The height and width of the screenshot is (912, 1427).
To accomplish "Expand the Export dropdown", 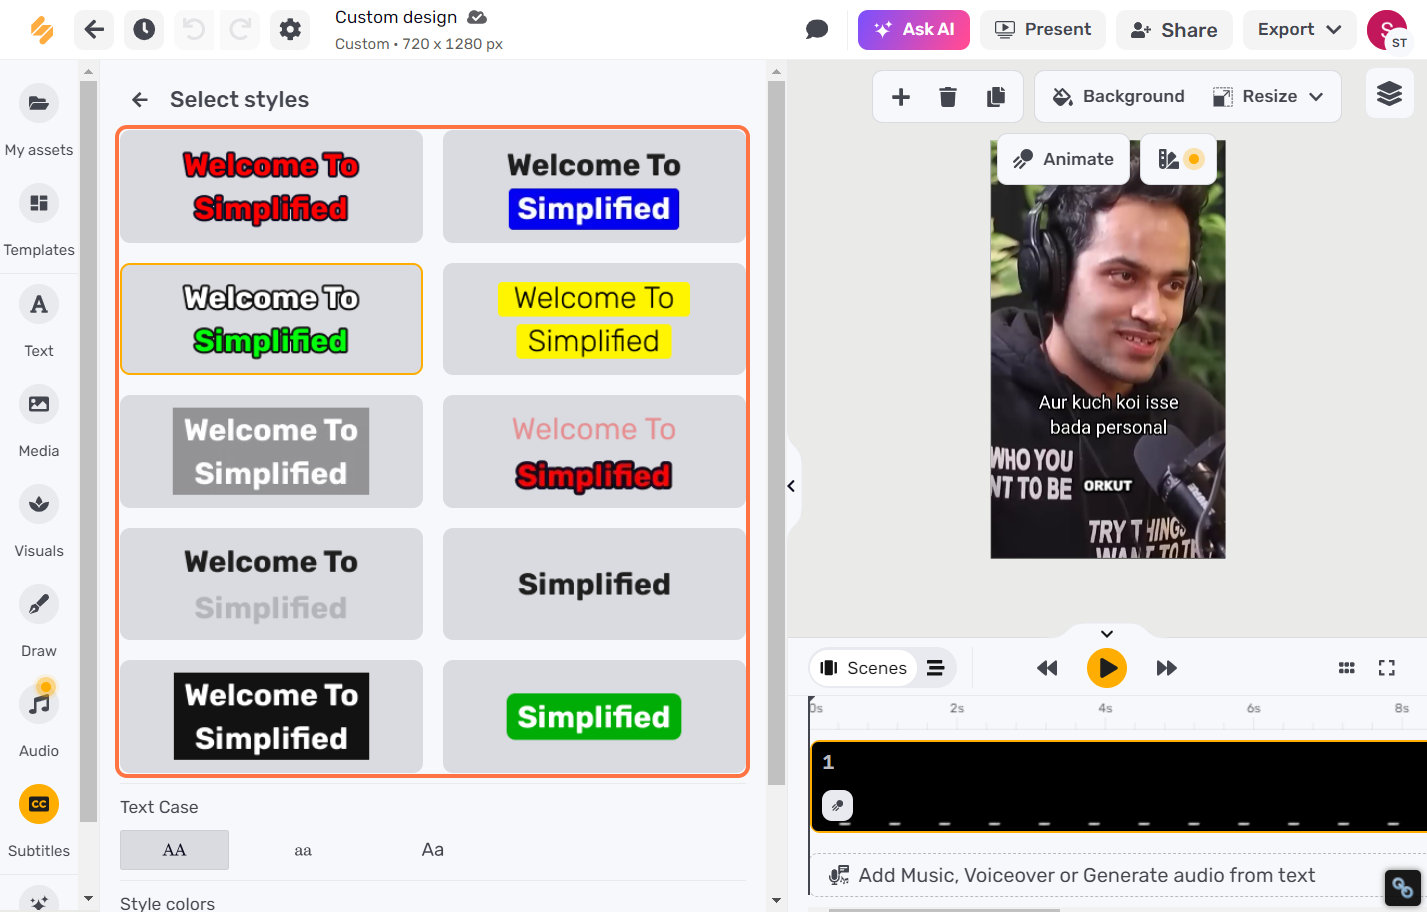I will click(x=1299, y=30).
